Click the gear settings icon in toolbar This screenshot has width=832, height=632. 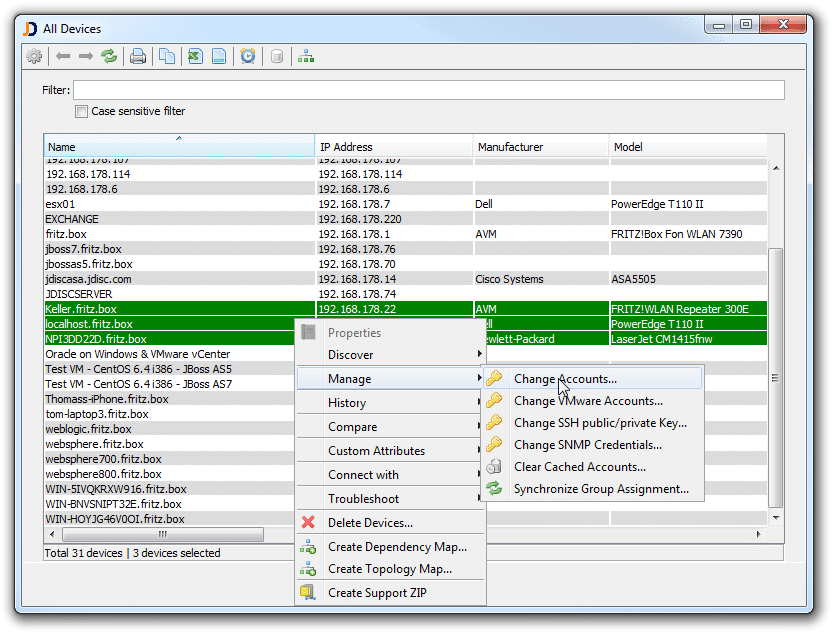coord(34,56)
